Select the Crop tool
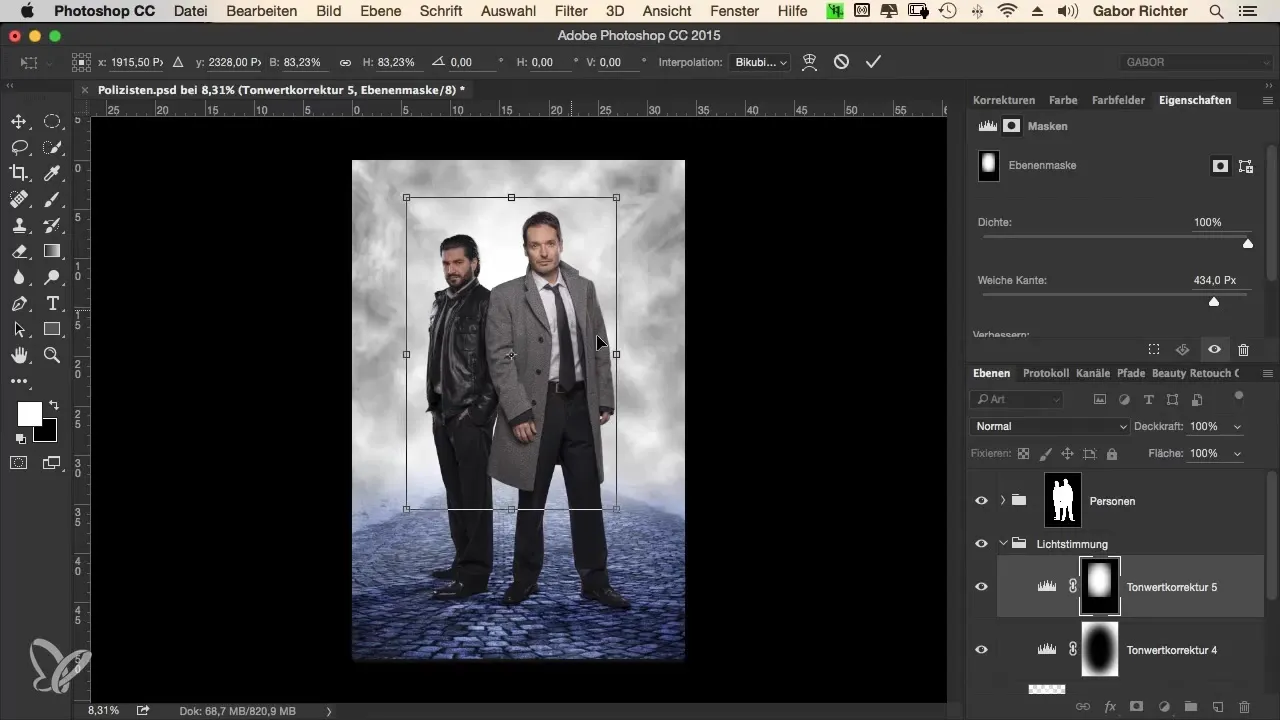The width and height of the screenshot is (1280, 720). (19, 173)
